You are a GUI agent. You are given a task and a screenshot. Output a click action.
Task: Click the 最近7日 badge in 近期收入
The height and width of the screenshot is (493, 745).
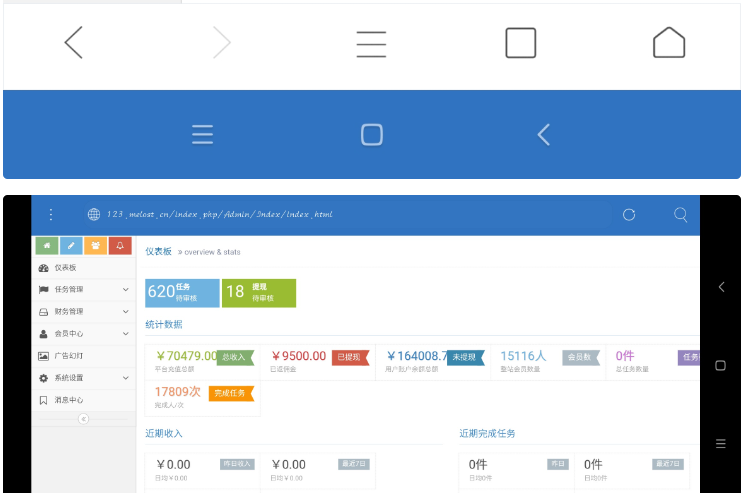[354, 464]
